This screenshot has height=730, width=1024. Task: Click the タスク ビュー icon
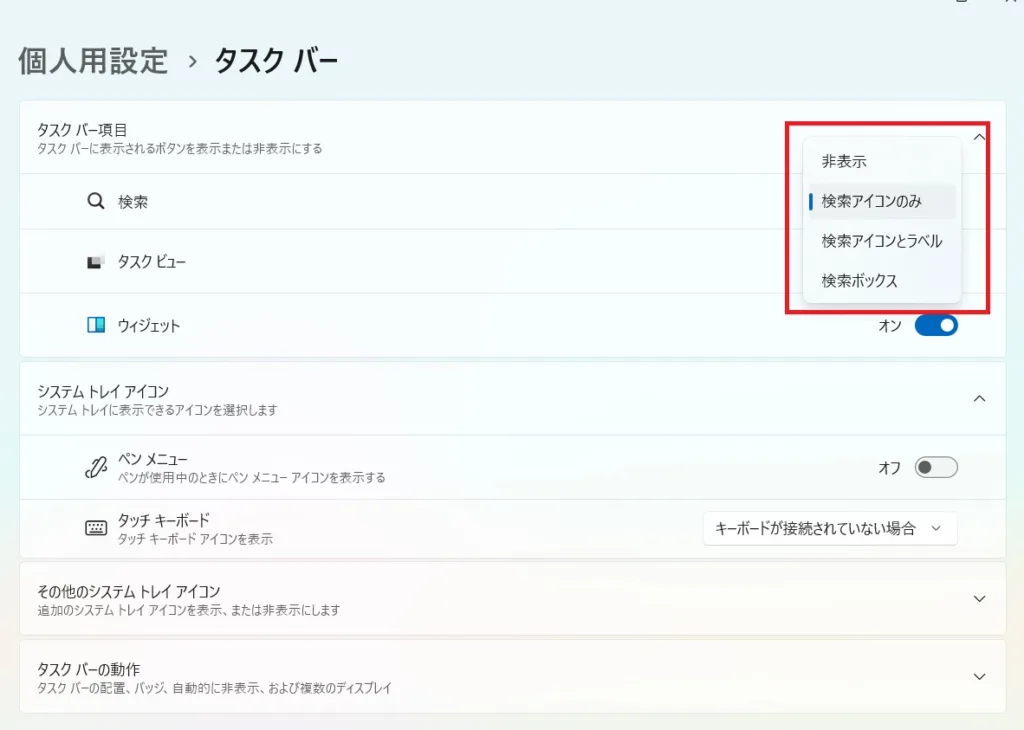click(96, 262)
